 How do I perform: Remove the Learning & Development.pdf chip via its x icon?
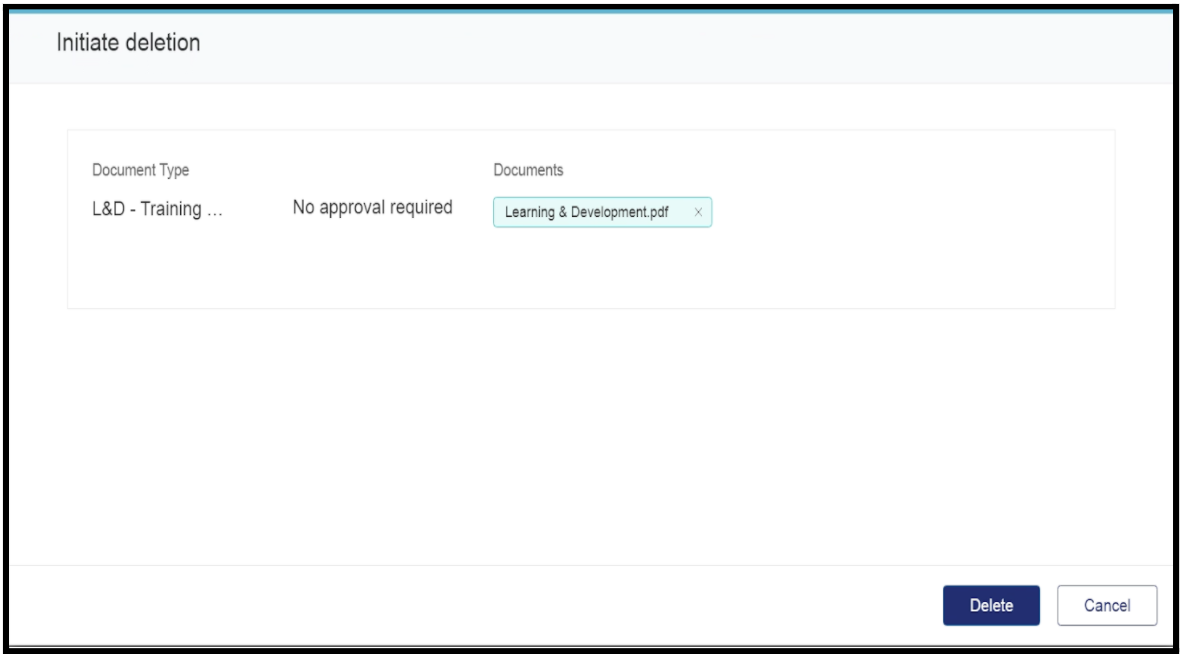[x=697, y=212]
